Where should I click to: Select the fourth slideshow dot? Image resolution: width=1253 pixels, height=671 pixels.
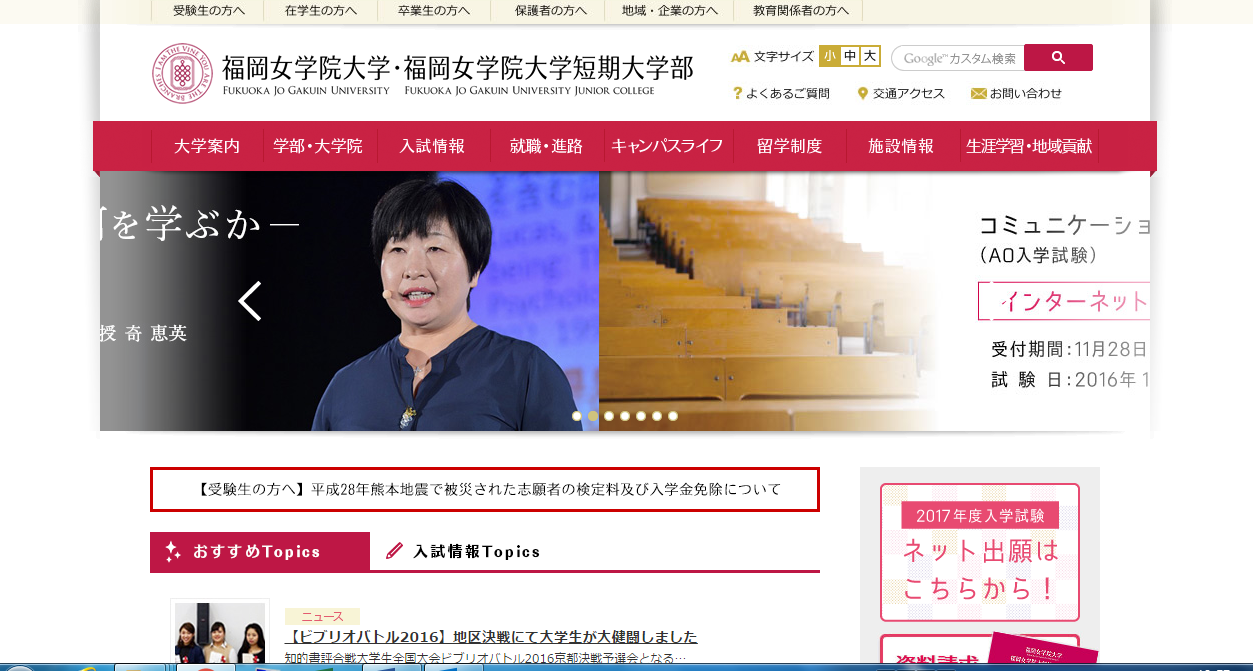point(625,416)
